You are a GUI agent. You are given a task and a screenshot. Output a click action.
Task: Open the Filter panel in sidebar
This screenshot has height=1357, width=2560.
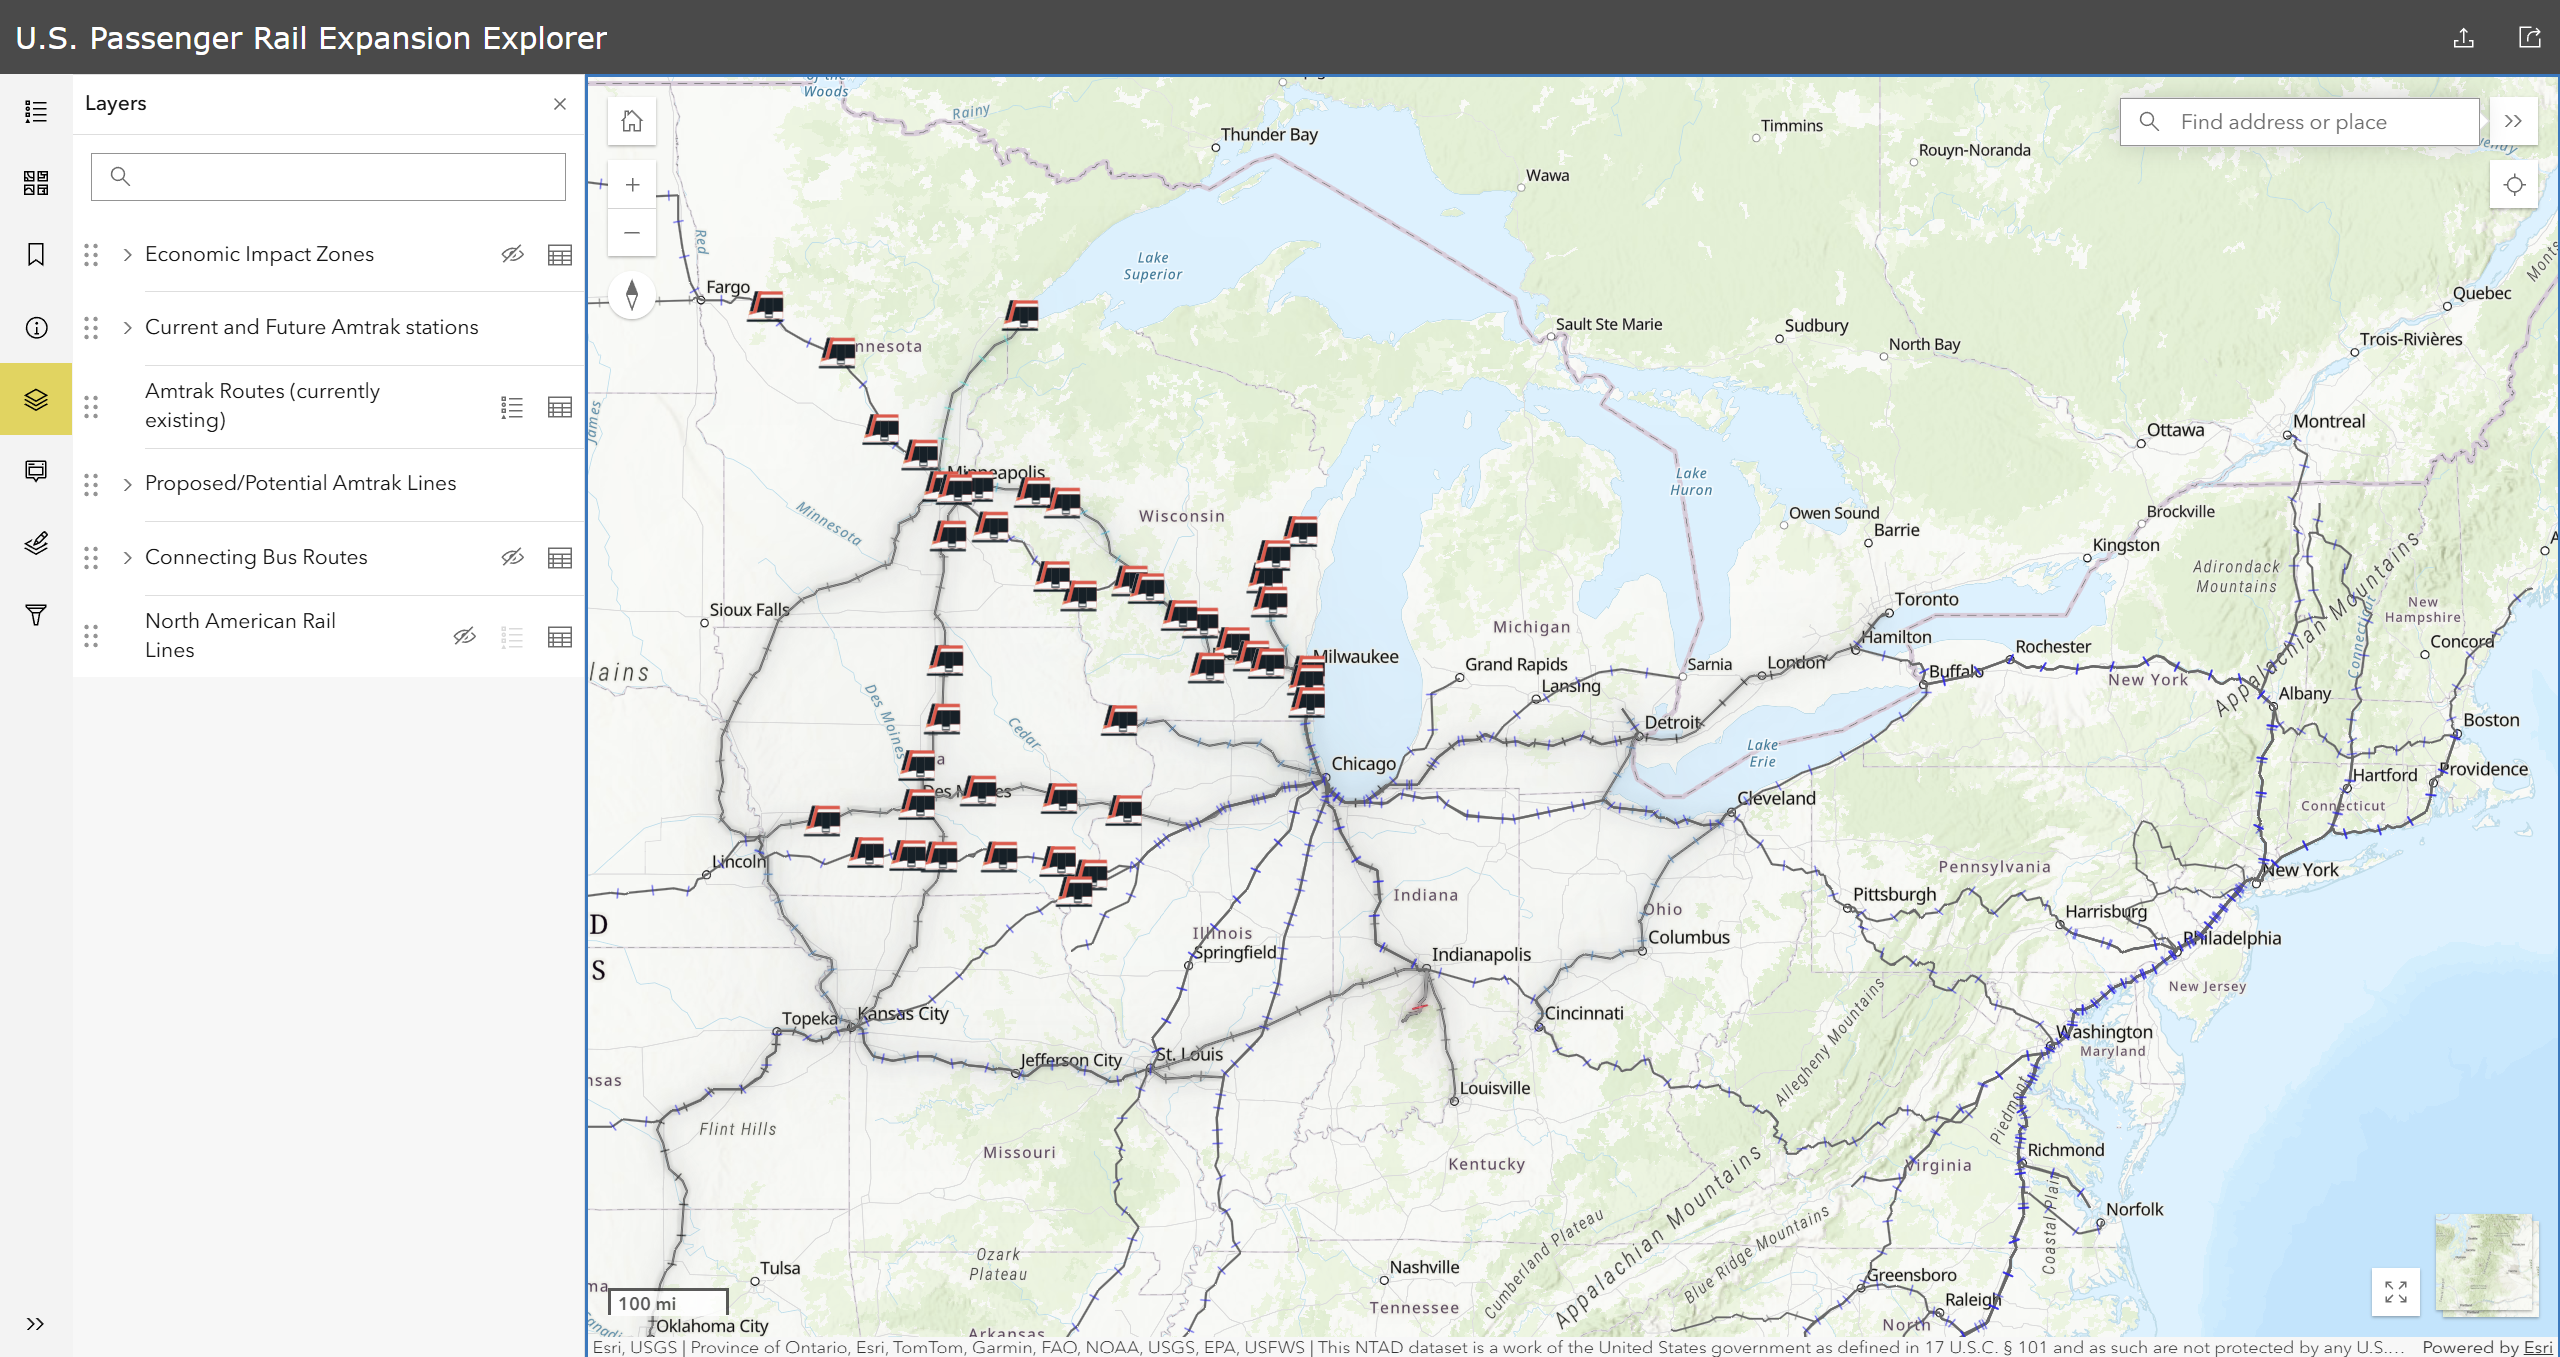click(36, 615)
